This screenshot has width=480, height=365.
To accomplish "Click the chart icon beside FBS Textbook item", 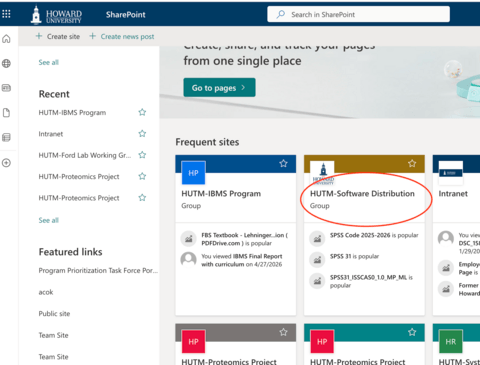I will point(189,238).
